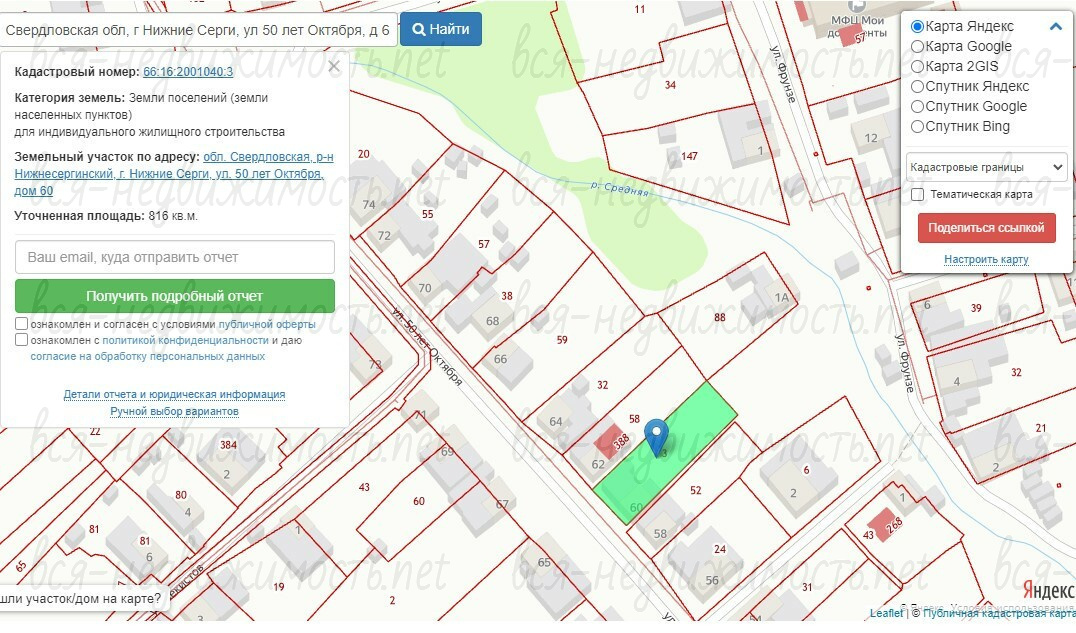Close the cadastral info panel
Image resolution: width=1076 pixels, height=633 pixels.
click(334, 67)
